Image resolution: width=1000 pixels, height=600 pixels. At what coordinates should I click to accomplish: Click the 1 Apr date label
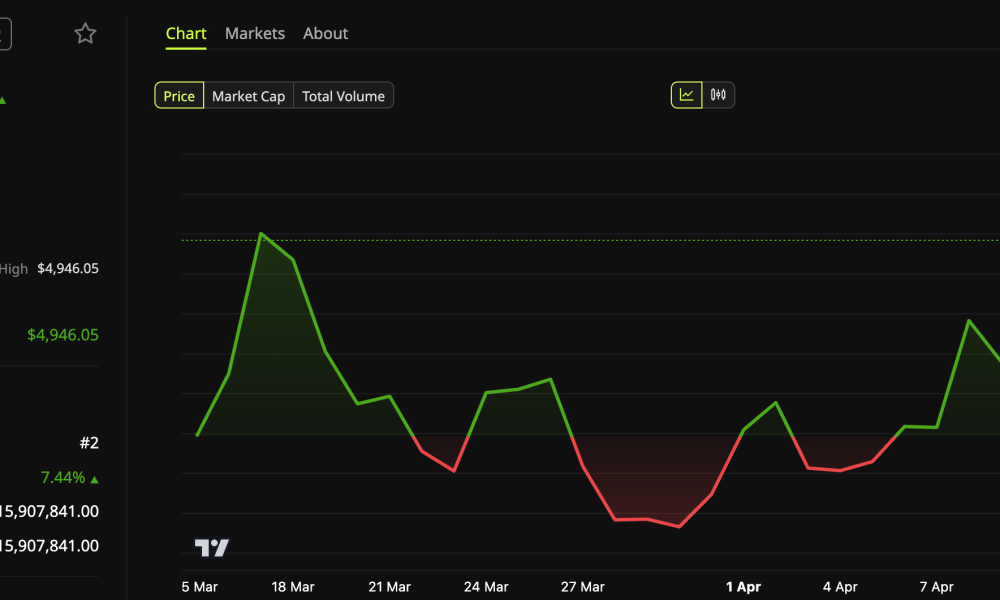[x=743, y=587]
